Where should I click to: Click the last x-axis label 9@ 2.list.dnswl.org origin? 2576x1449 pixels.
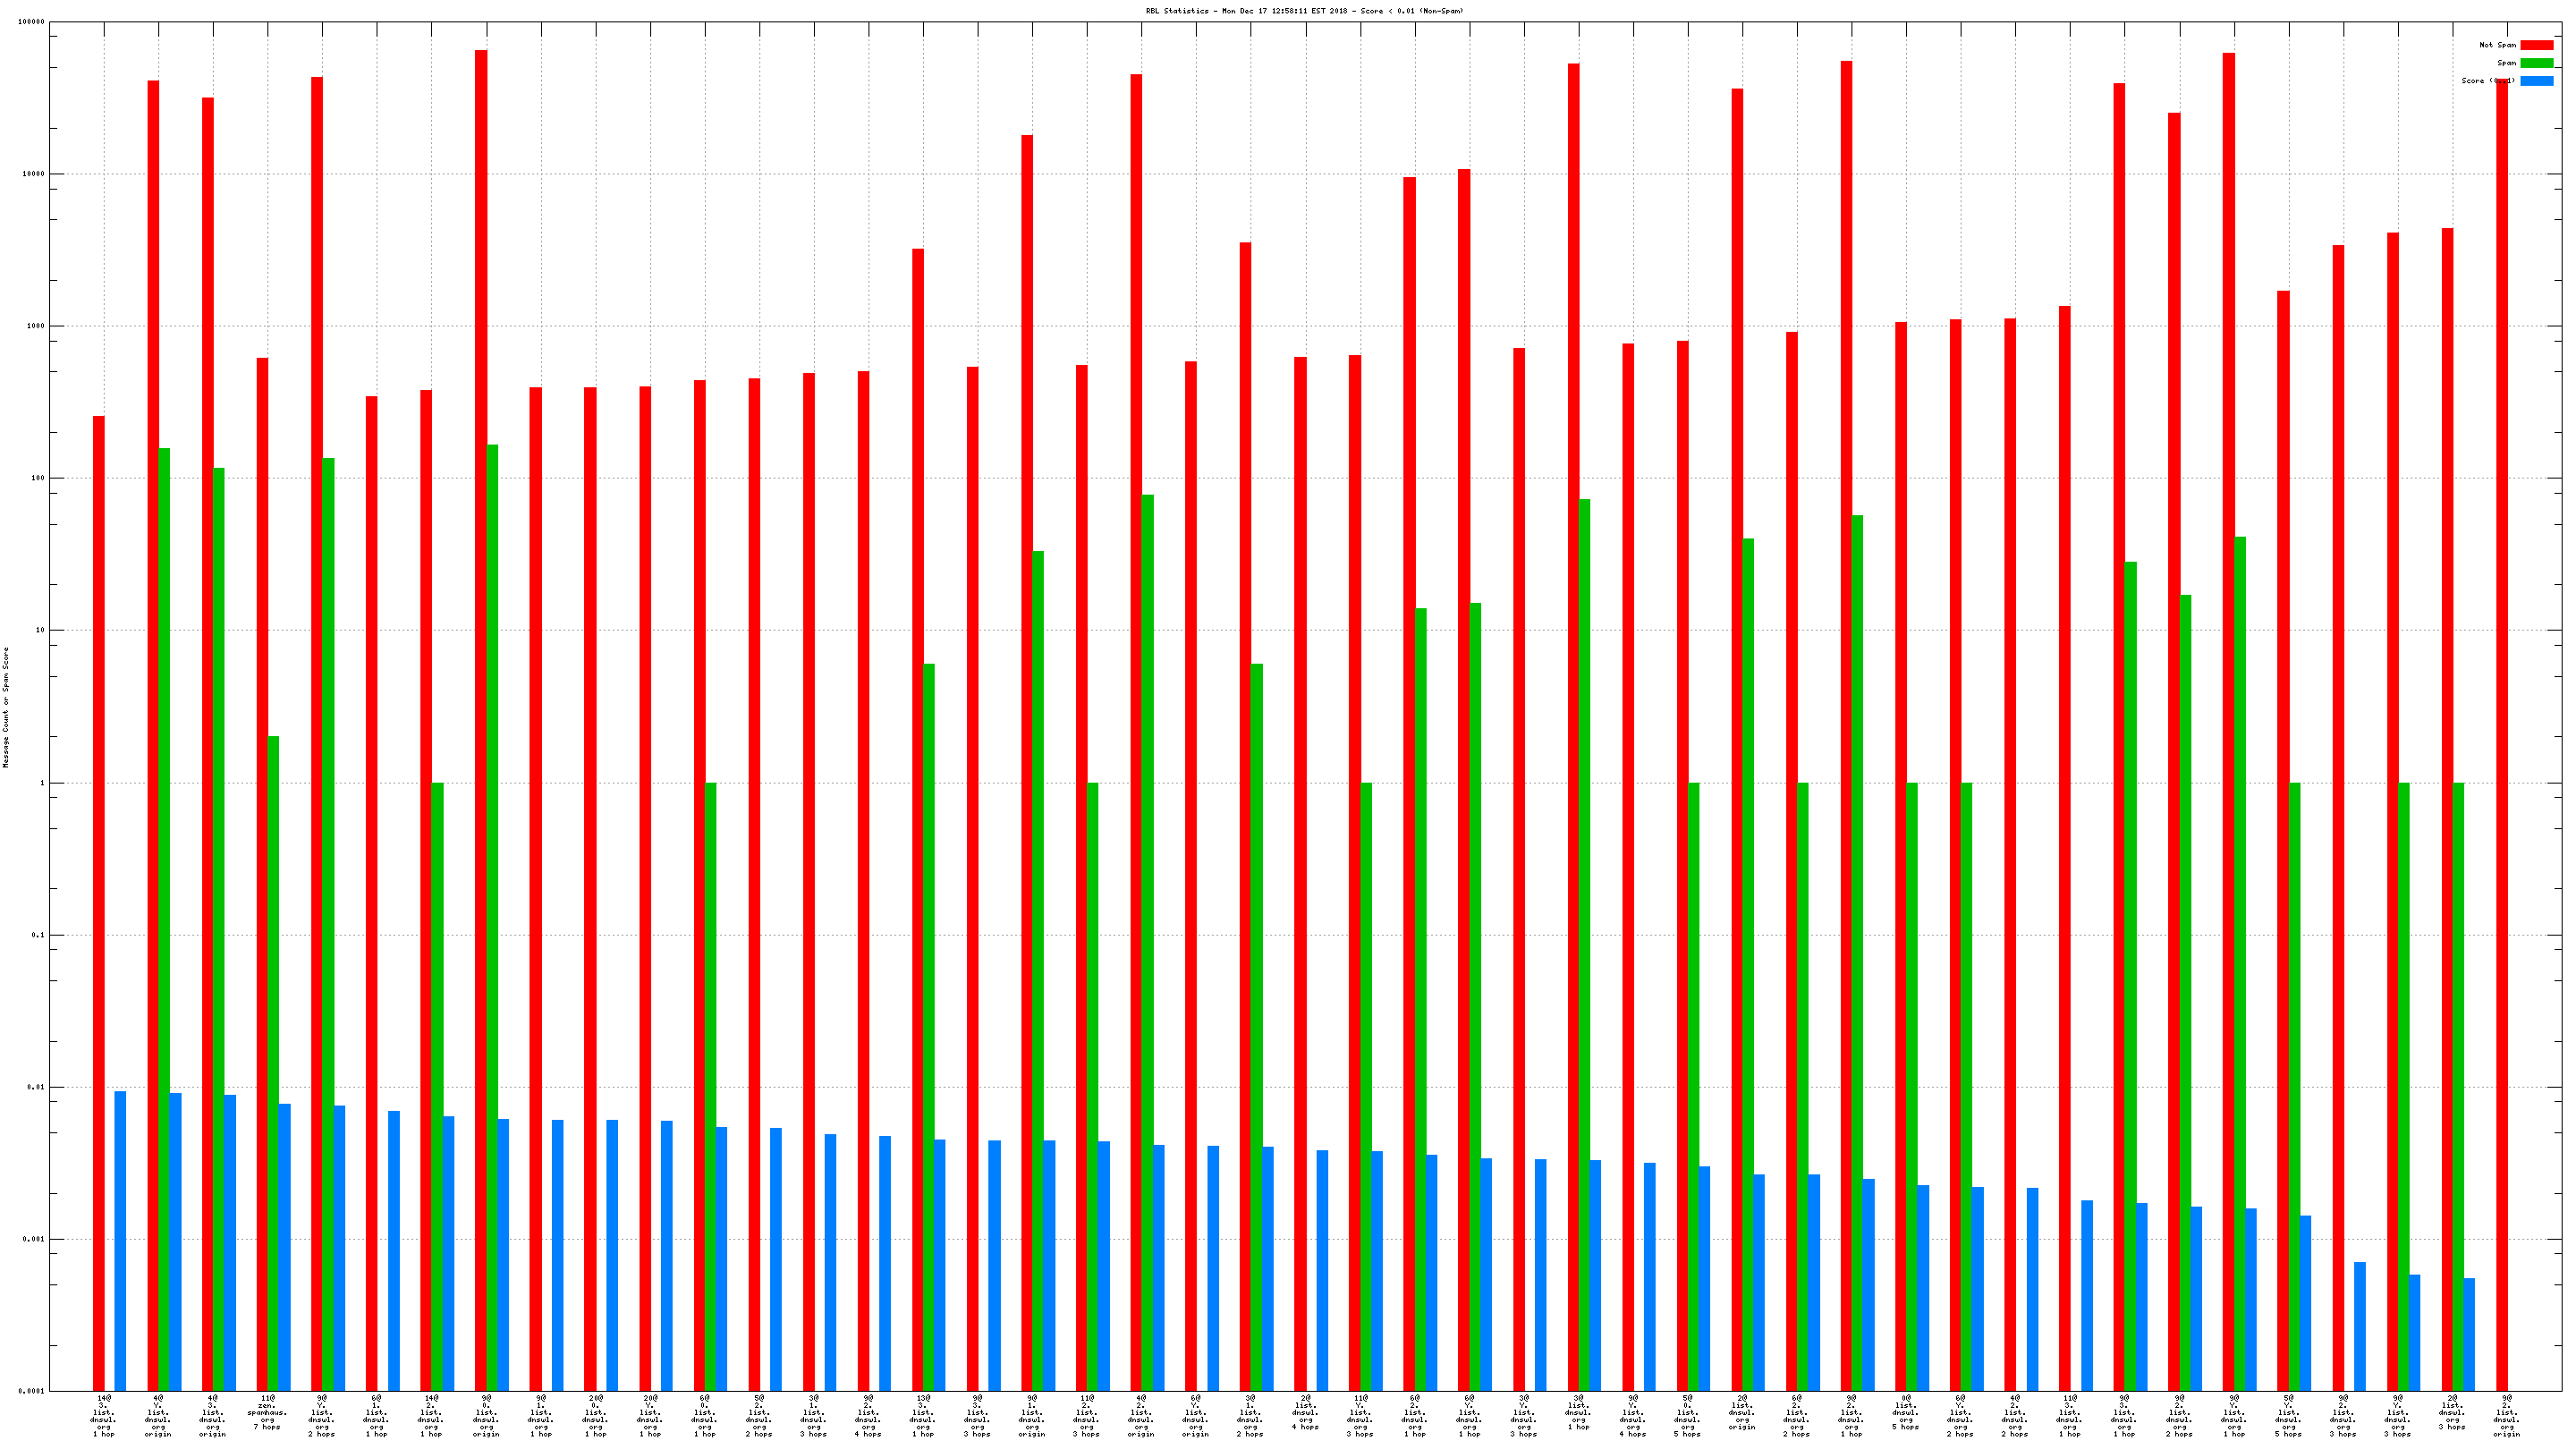tap(2507, 1415)
